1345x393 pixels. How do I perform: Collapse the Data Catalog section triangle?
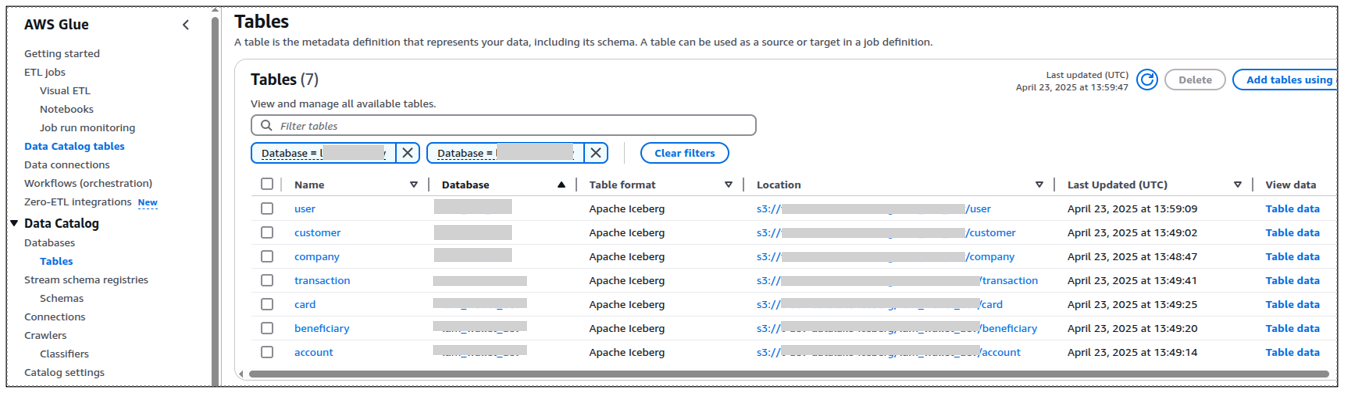(14, 223)
